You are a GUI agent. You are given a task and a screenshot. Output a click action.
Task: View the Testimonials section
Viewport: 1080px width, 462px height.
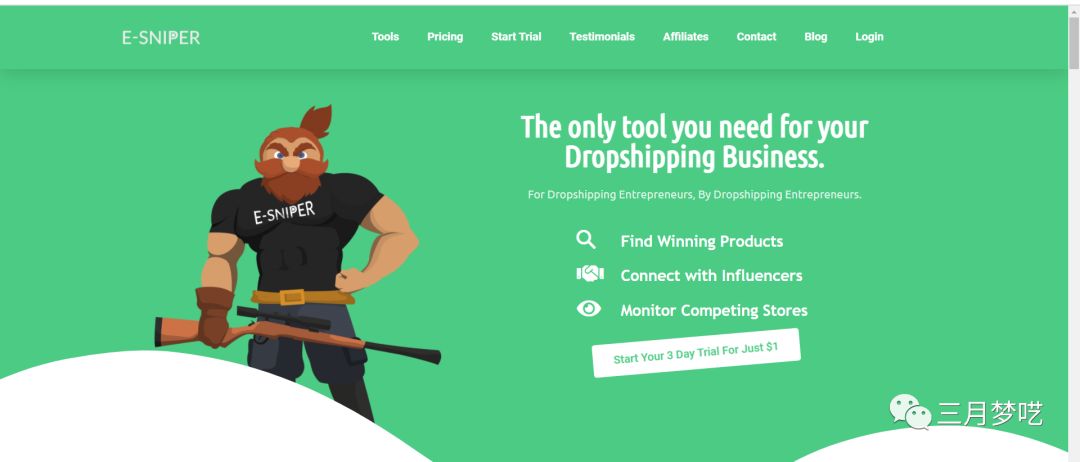pyautogui.click(x=602, y=36)
